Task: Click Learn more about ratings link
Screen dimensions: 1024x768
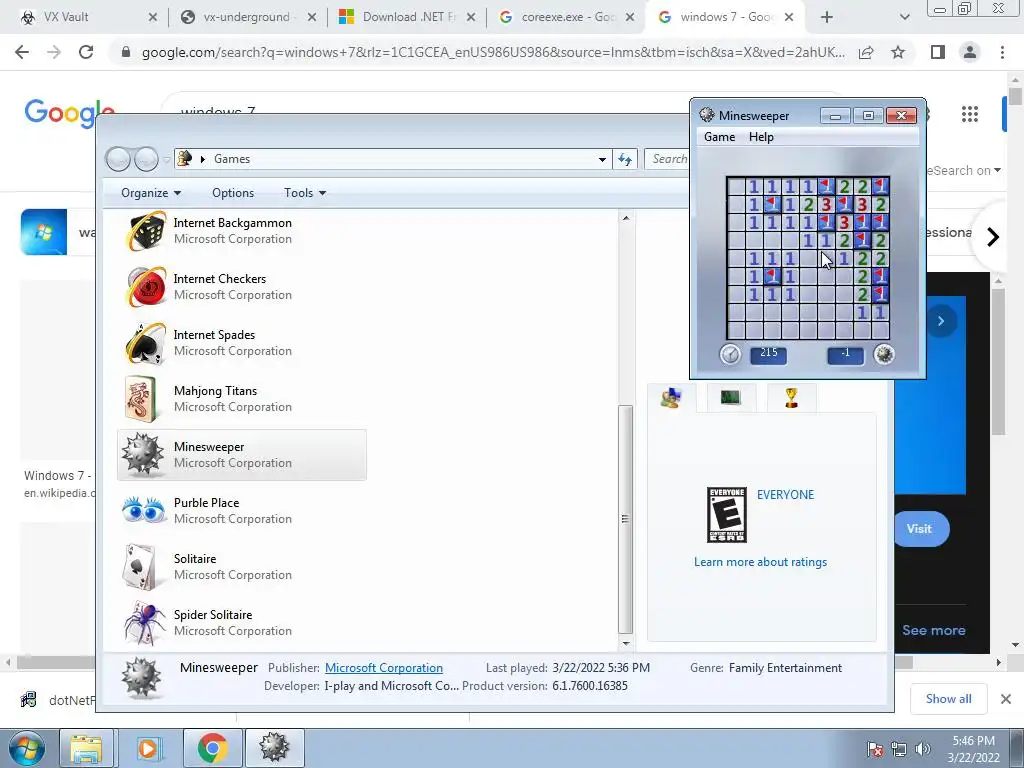Action: point(760,562)
